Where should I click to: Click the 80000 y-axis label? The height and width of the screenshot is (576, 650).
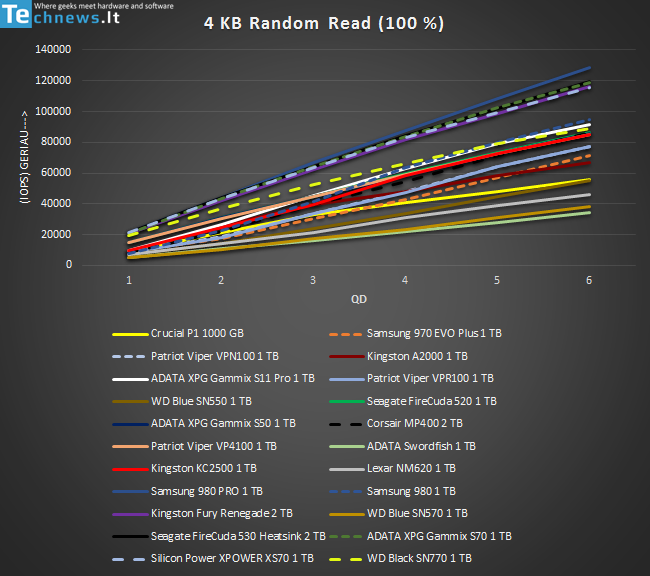(56, 142)
